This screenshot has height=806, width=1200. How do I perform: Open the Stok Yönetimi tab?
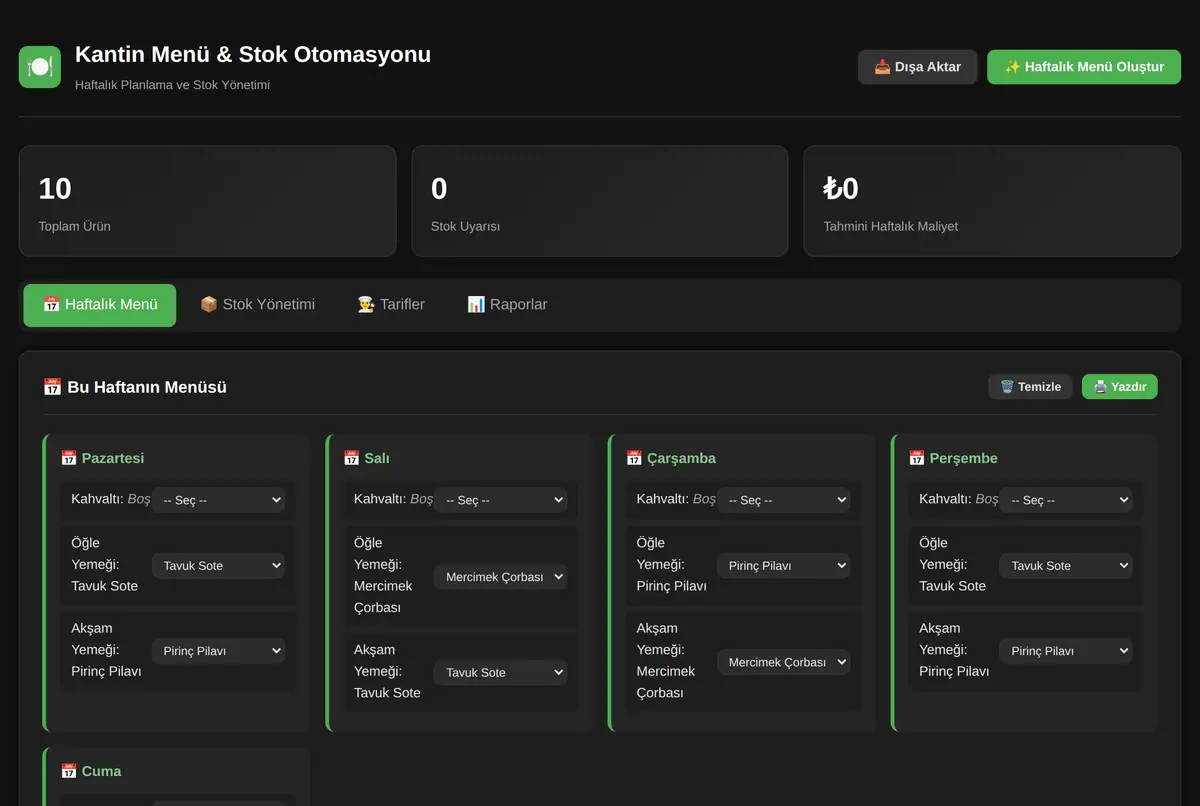(x=257, y=305)
